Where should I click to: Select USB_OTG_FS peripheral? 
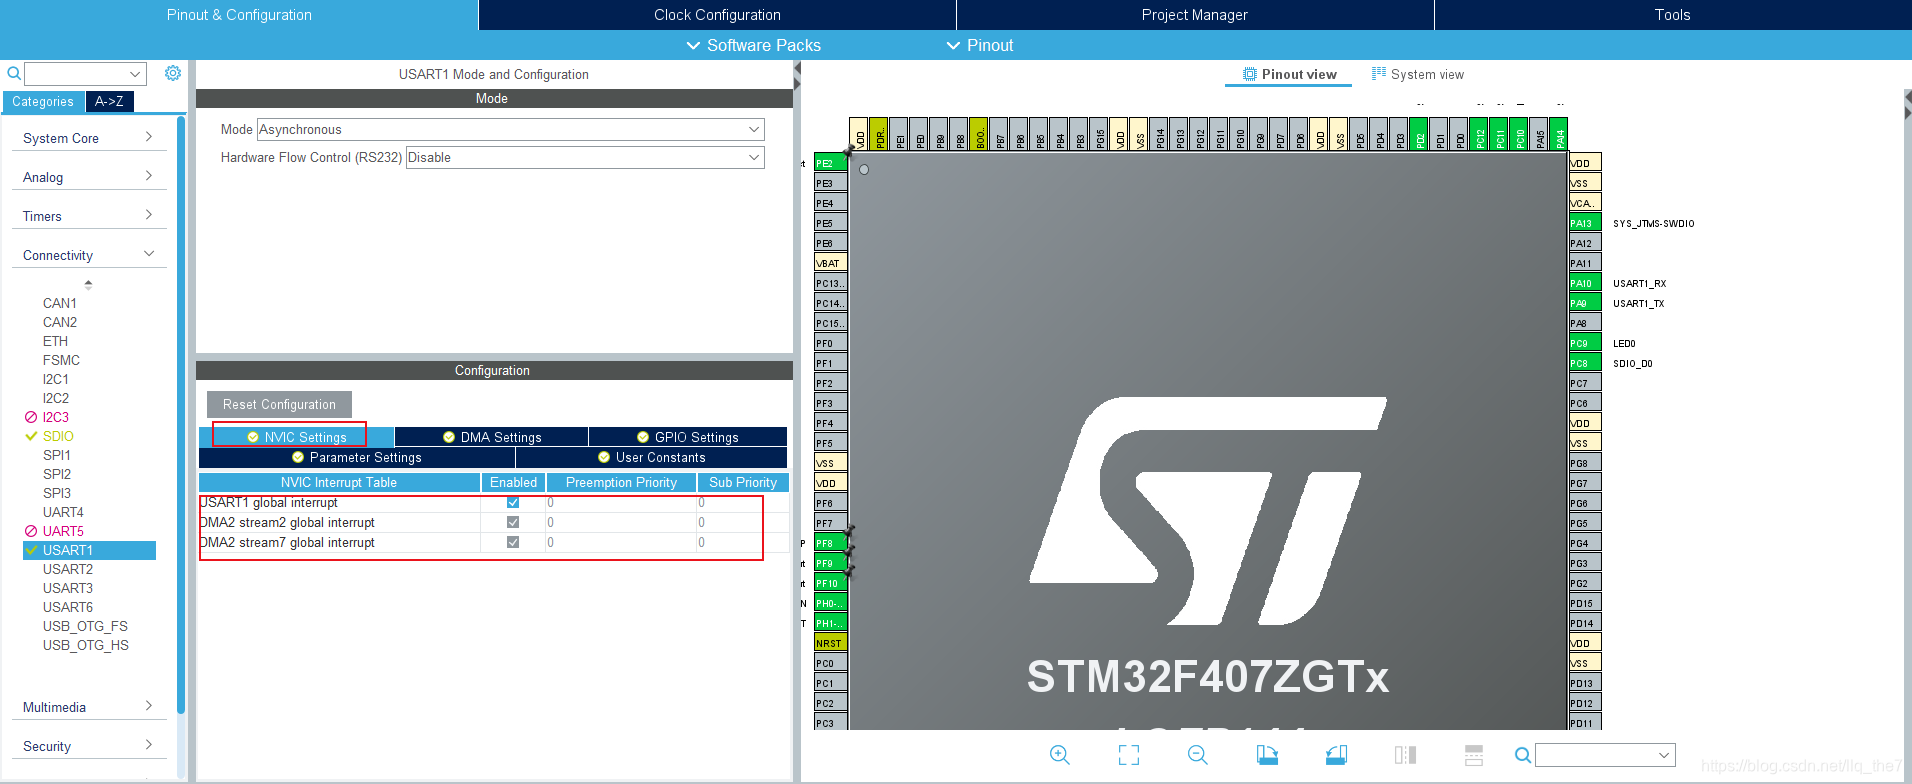[85, 626]
